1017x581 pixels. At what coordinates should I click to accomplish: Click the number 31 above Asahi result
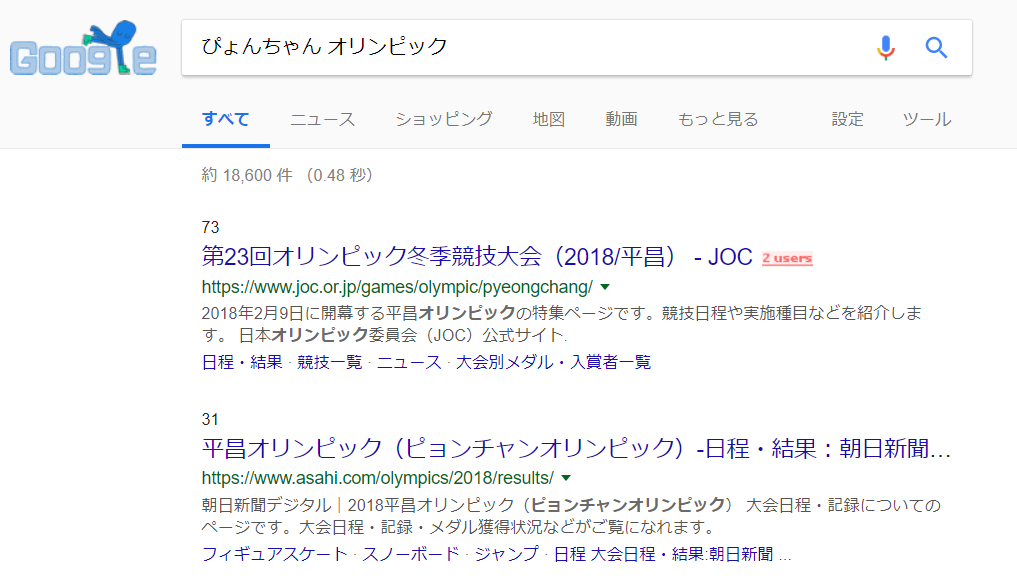pyautogui.click(x=210, y=419)
